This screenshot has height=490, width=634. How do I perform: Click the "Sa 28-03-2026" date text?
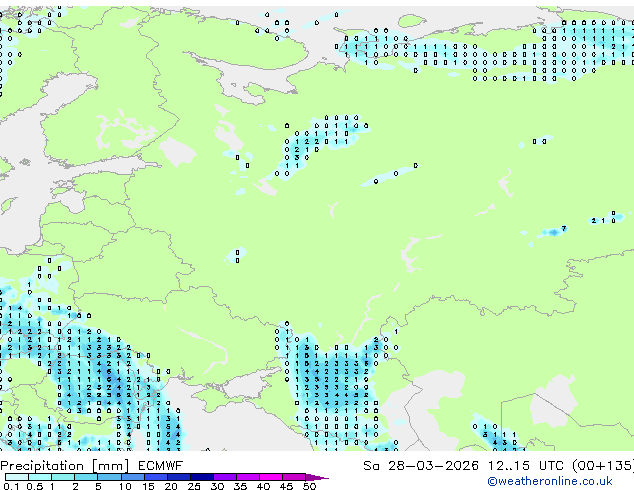pos(421,466)
